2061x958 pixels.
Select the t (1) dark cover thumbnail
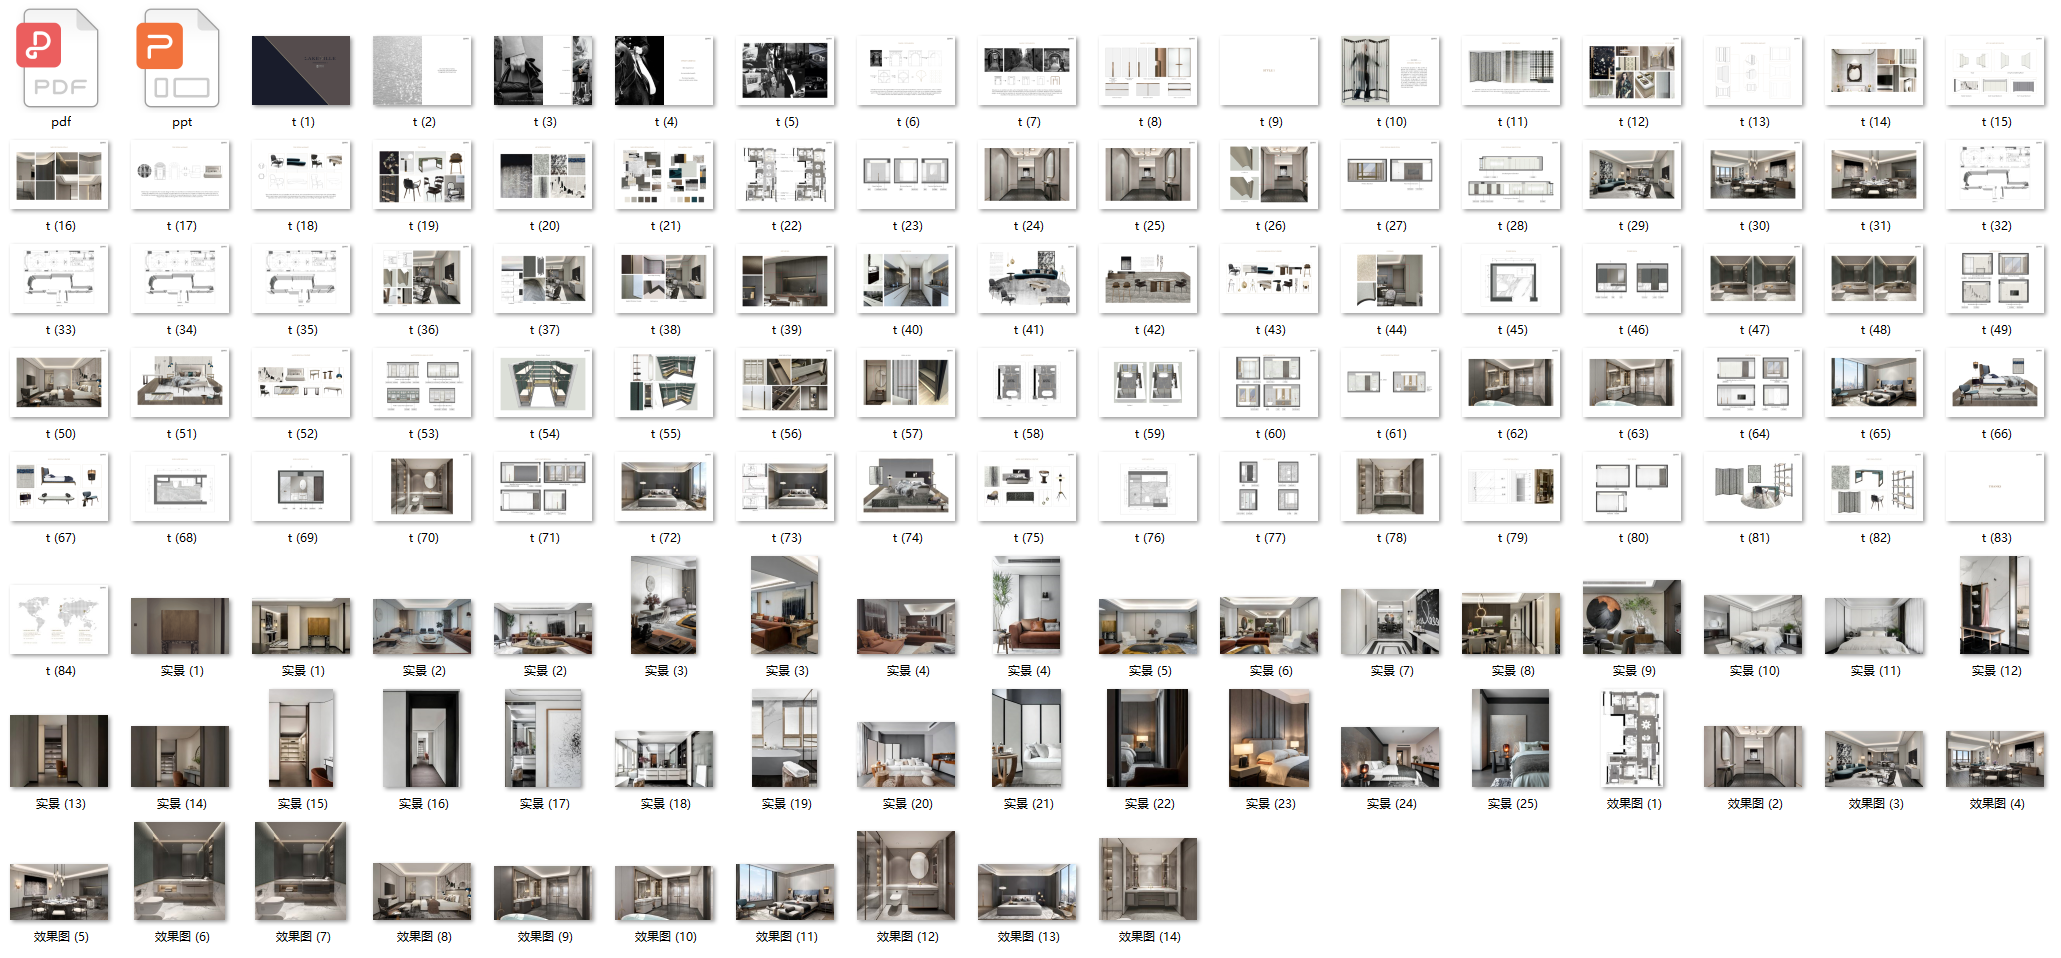tap(301, 71)
